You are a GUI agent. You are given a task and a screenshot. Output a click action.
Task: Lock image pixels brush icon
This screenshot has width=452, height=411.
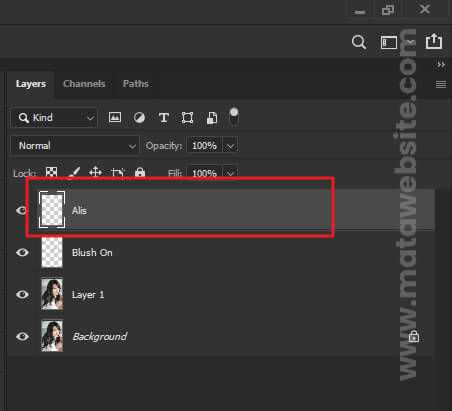(74, 172)
